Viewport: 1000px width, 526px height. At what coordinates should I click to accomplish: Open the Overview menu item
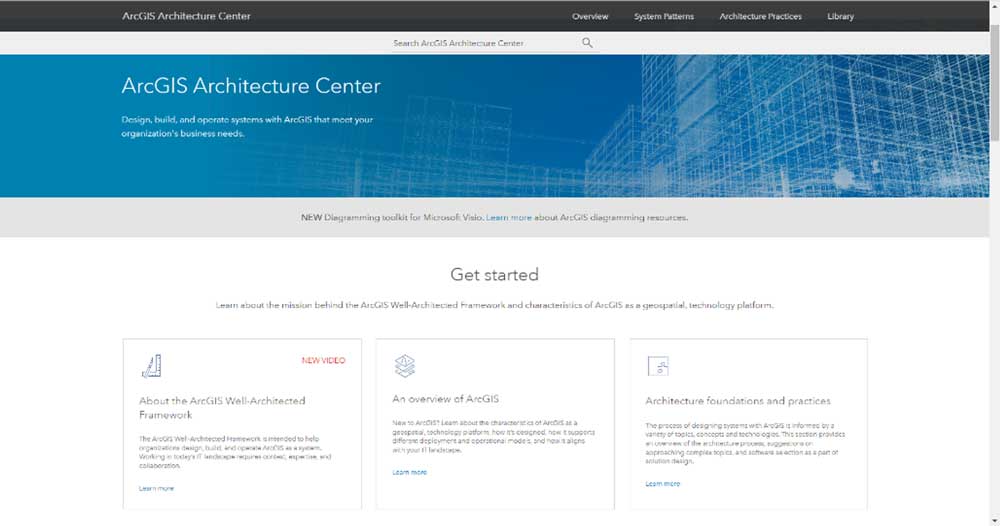pos(590,16)
